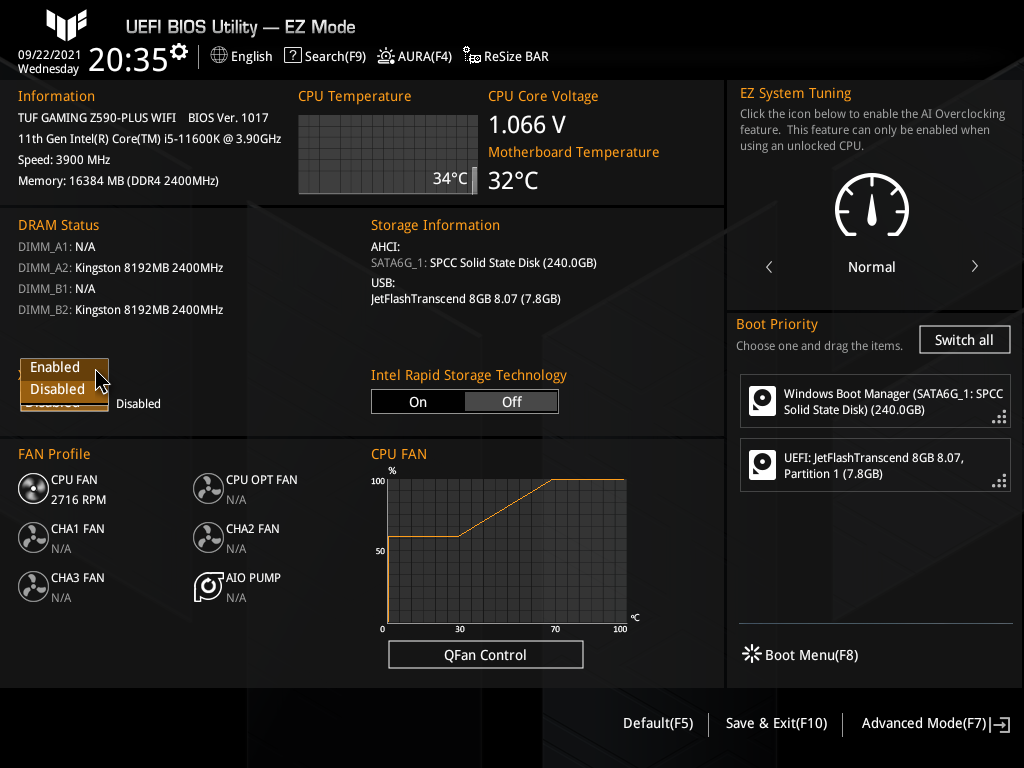The height and width of the screenshot is (768, 1024).
Task: Open AURA(F4) label
Action: (424, 57)
